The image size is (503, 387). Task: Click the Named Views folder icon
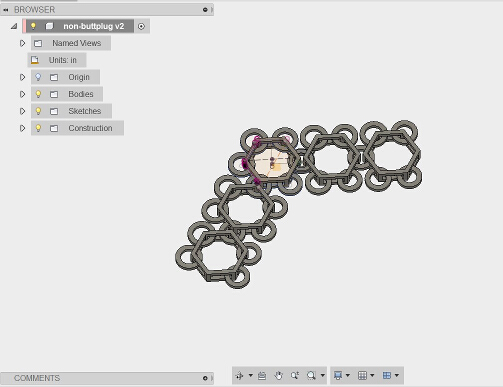click(x=38, y=43)
